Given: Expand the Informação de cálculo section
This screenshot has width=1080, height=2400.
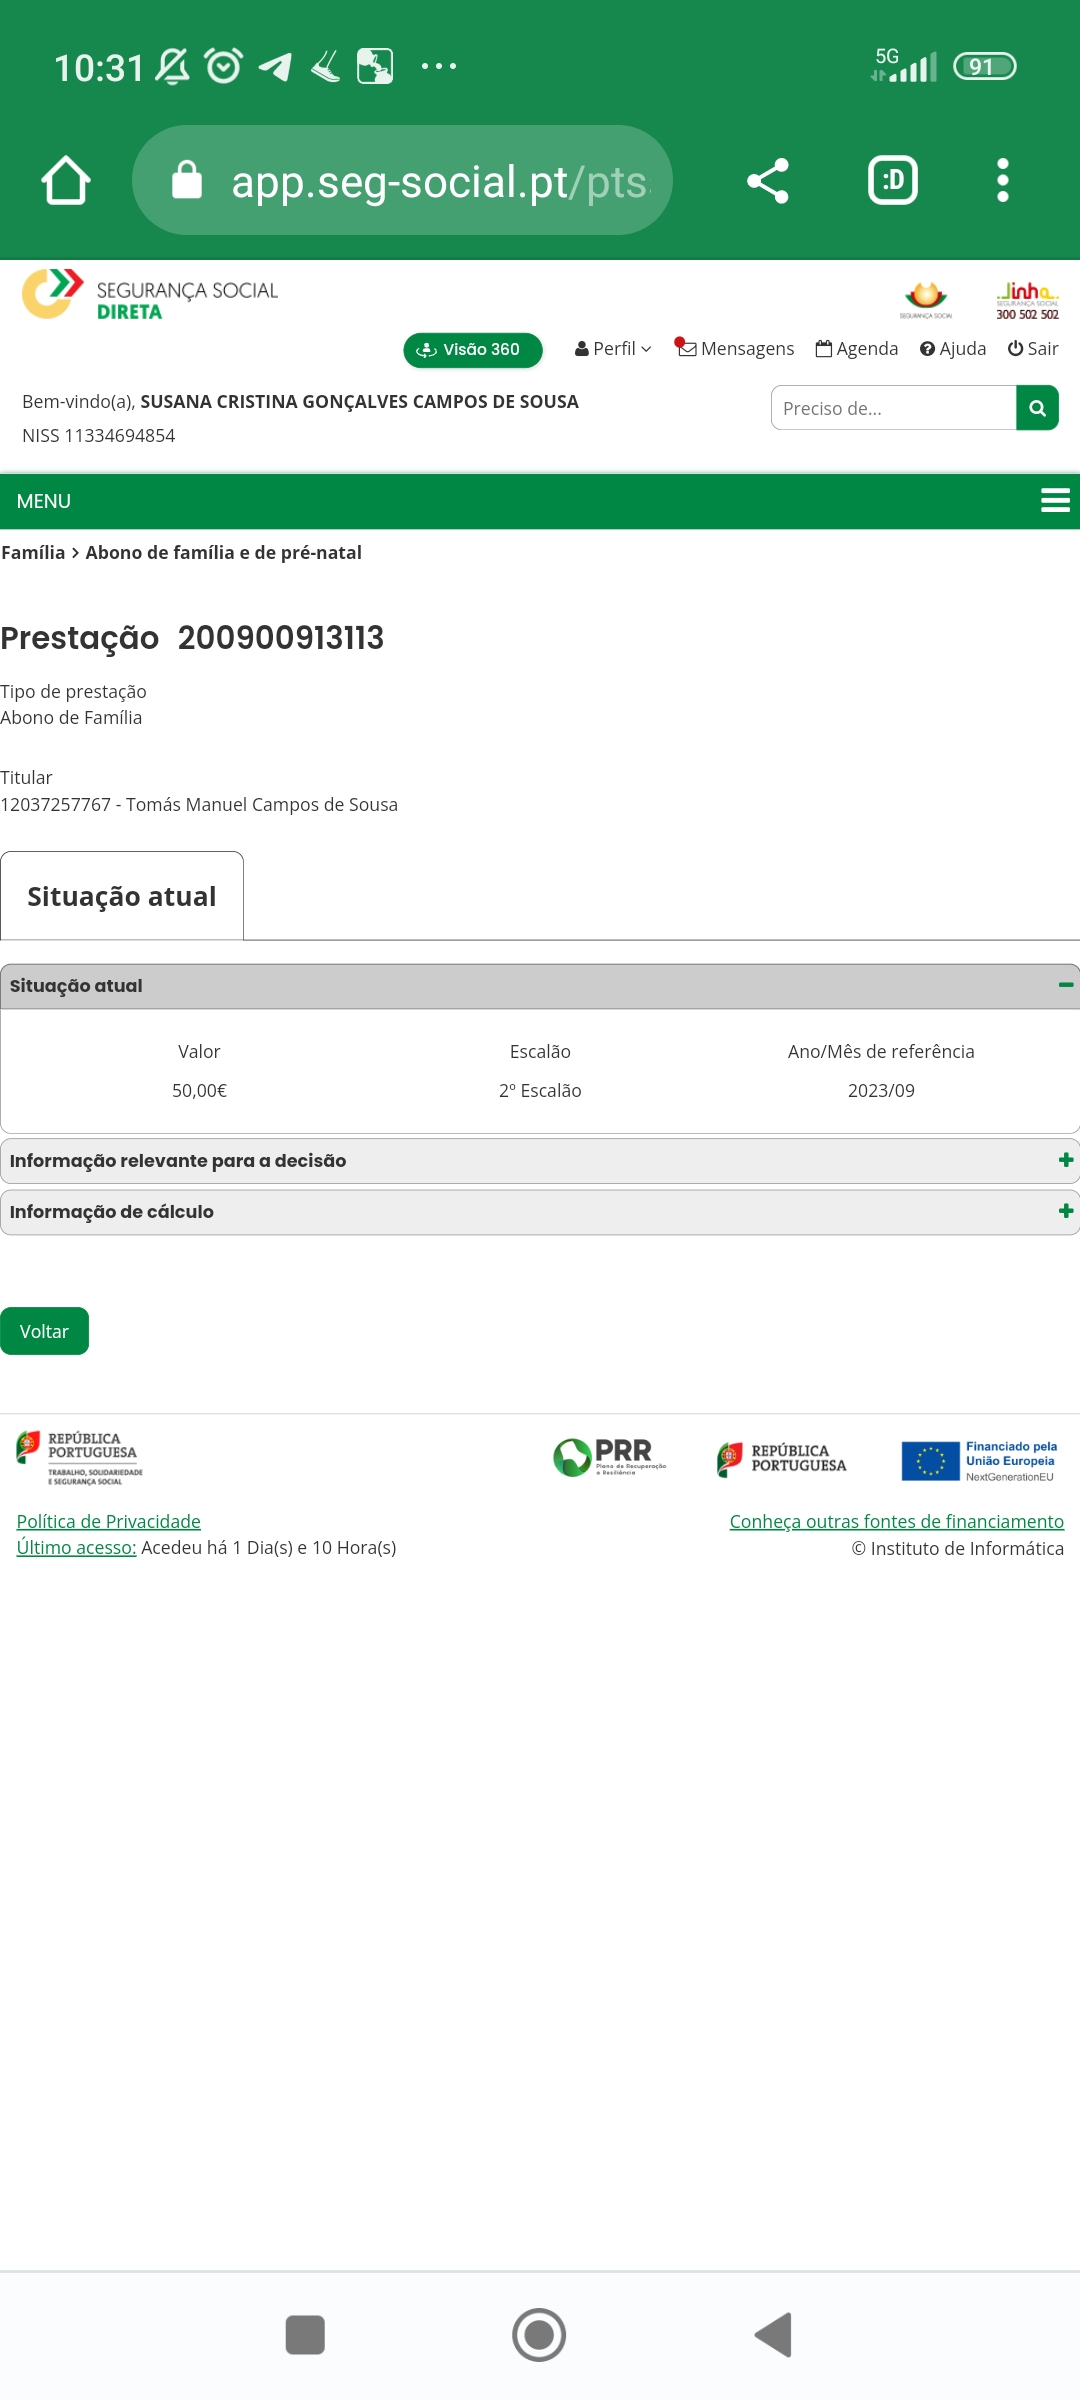Looking at the screenshot, I should [540, 1212].
